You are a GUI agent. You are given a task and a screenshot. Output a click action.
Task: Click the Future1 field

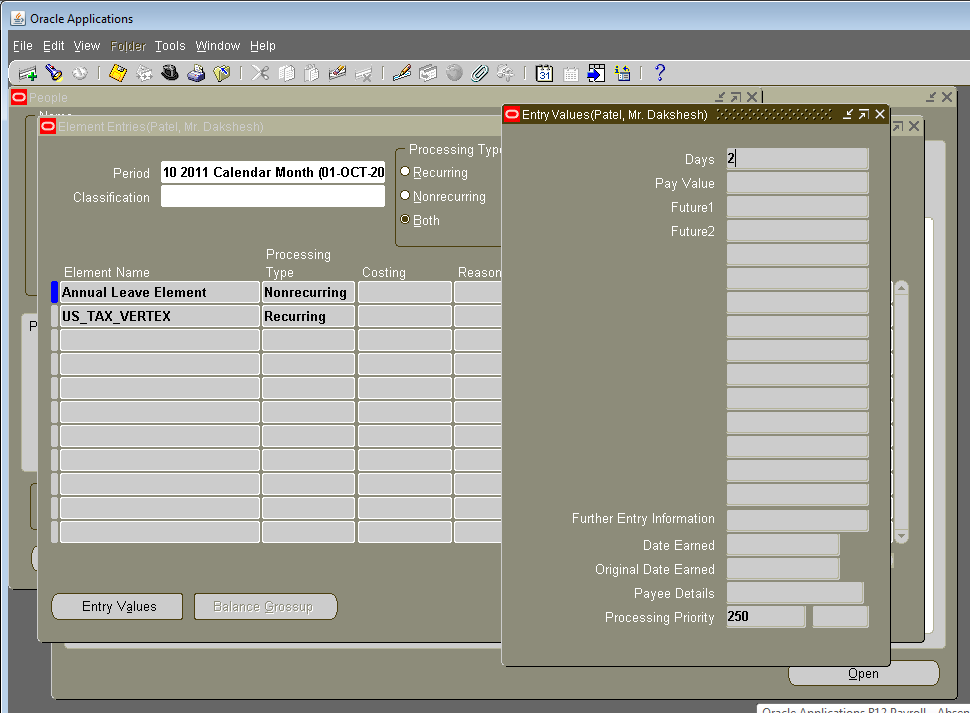(x=797, y=207)
